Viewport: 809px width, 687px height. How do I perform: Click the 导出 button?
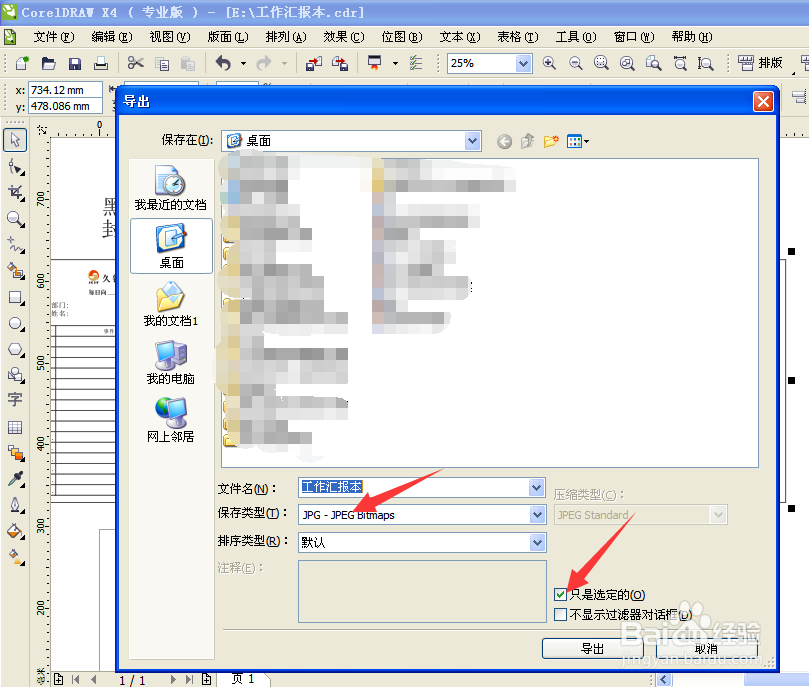pos(592,649)
